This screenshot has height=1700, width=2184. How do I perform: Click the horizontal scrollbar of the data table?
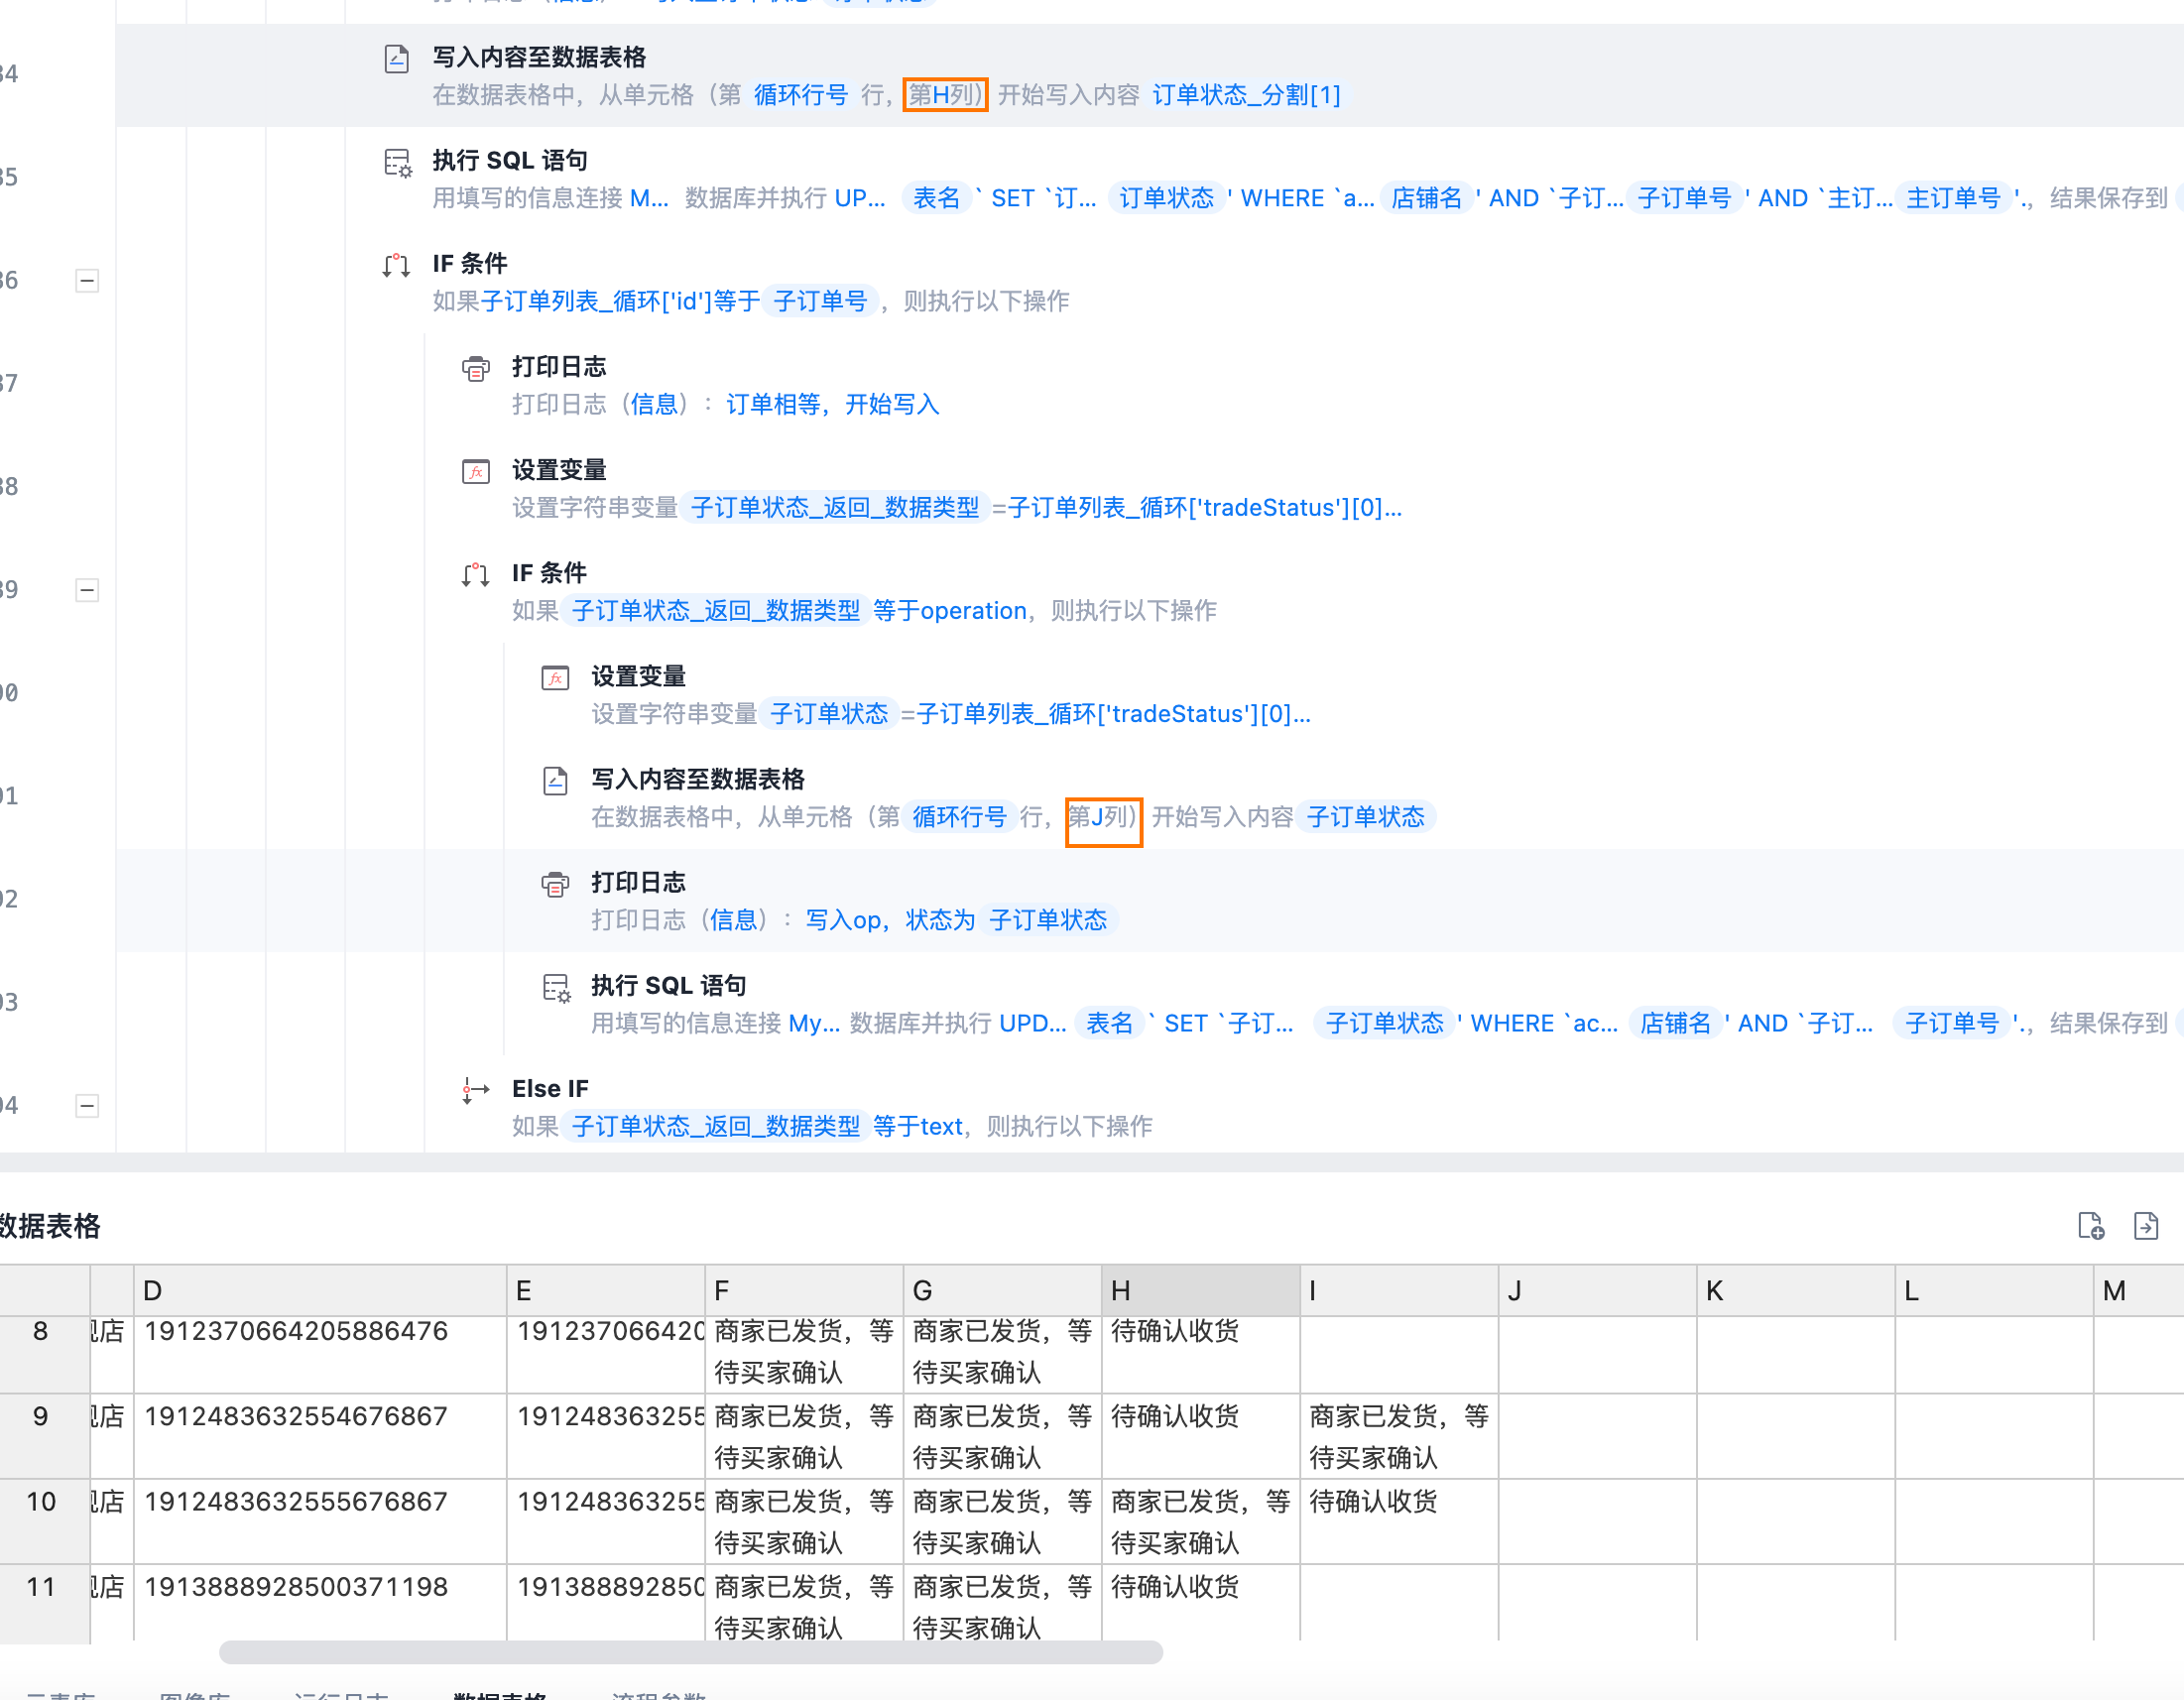point(690,1651)
